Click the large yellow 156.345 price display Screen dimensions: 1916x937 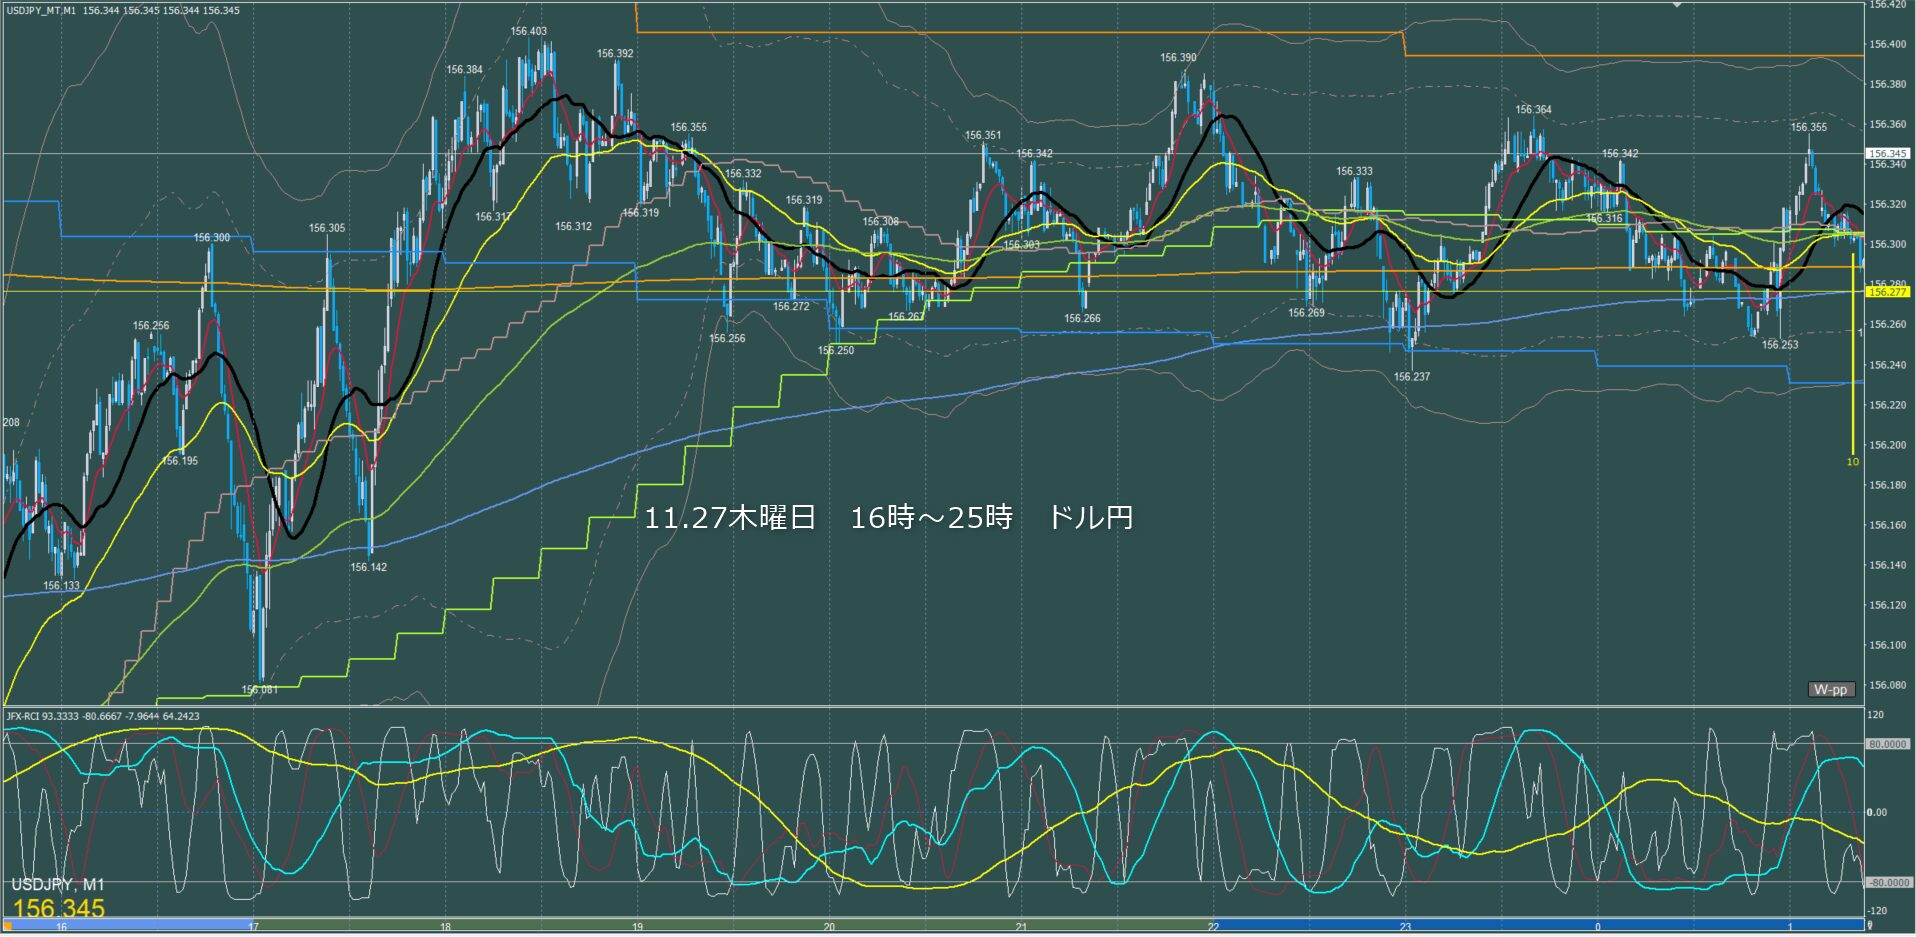[x=58, y=908]
